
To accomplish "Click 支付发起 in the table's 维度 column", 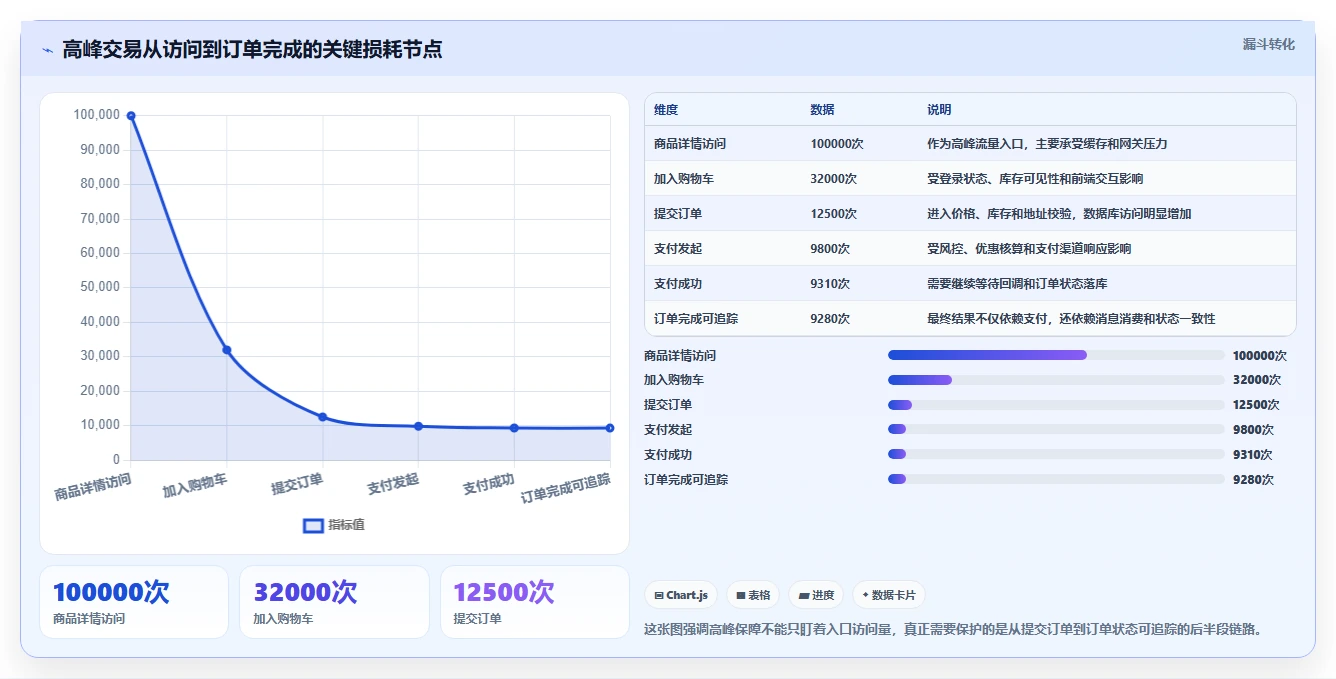I will click(x=678, y=249).
